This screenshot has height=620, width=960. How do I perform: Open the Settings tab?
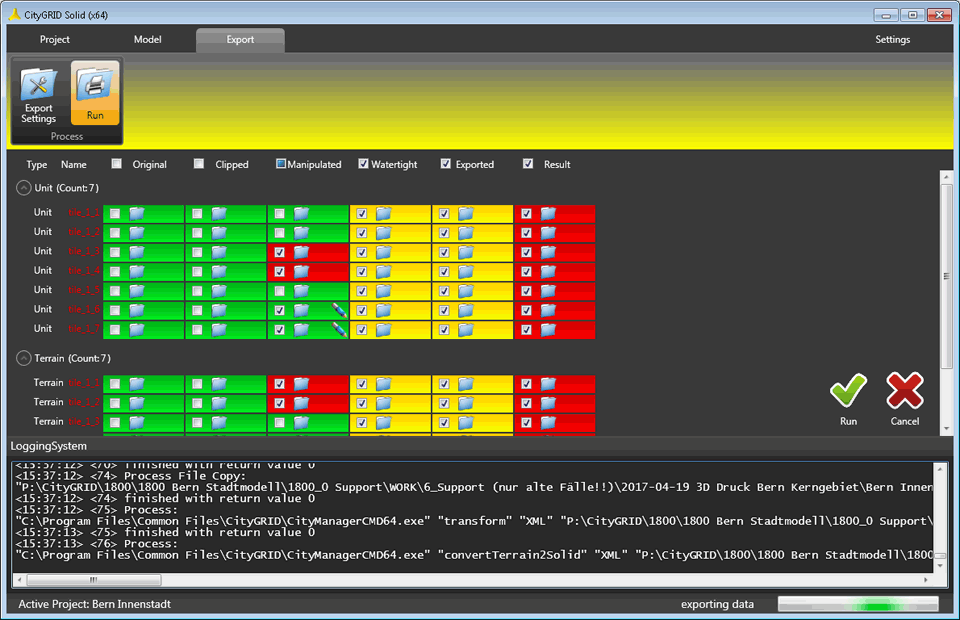[892, 40]
